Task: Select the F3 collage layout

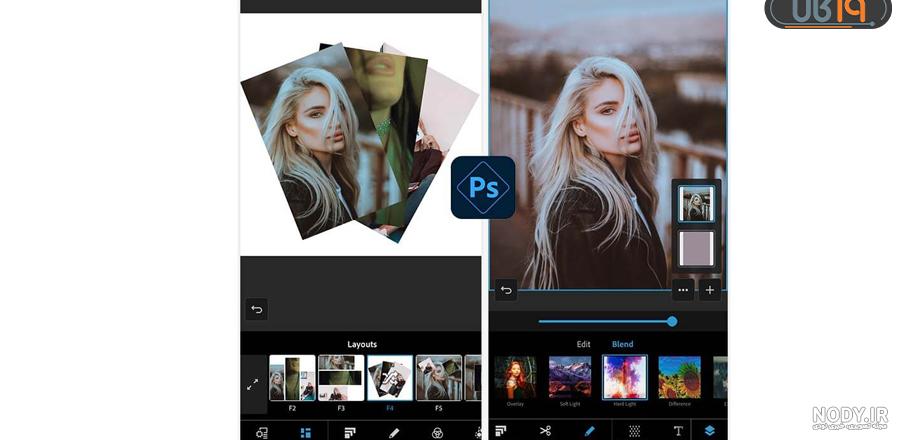Action: [341, 378]
